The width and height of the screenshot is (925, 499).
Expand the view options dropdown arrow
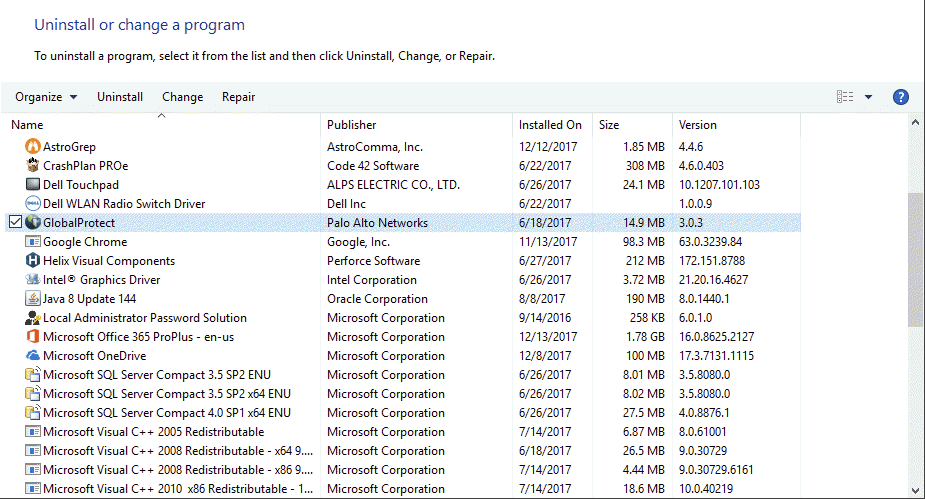click(868, 97)
